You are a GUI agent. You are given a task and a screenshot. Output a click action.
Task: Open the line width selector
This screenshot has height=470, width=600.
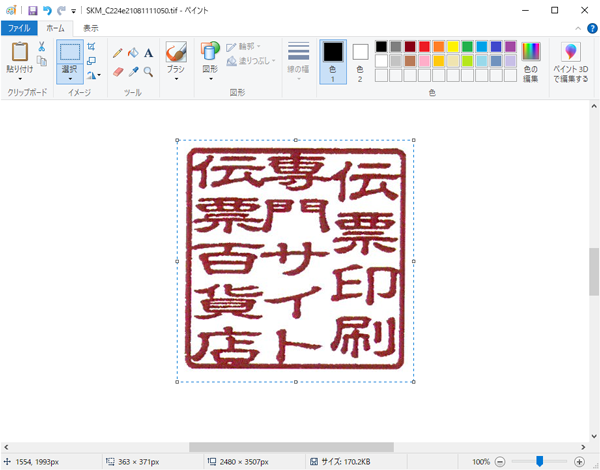coord(298,61)
